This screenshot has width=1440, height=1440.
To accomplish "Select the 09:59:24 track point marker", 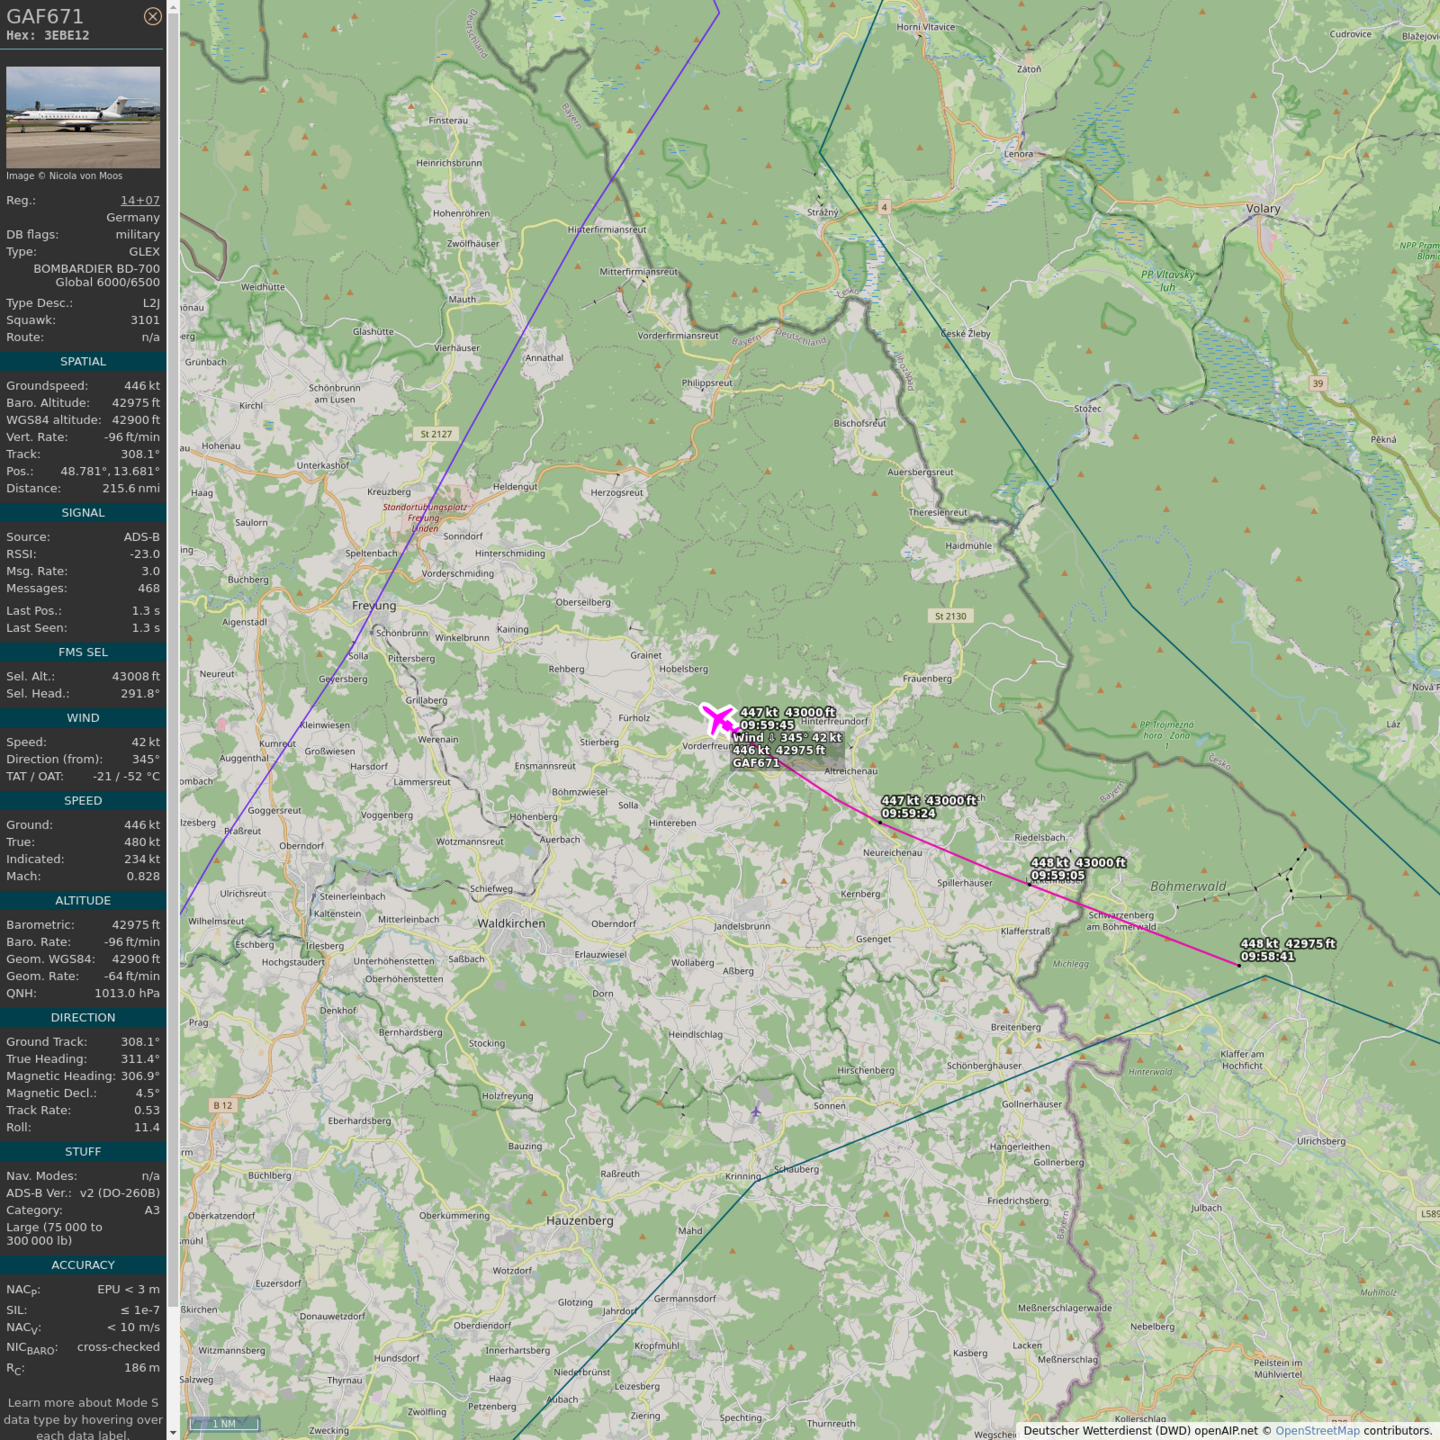I will [880, 821].
